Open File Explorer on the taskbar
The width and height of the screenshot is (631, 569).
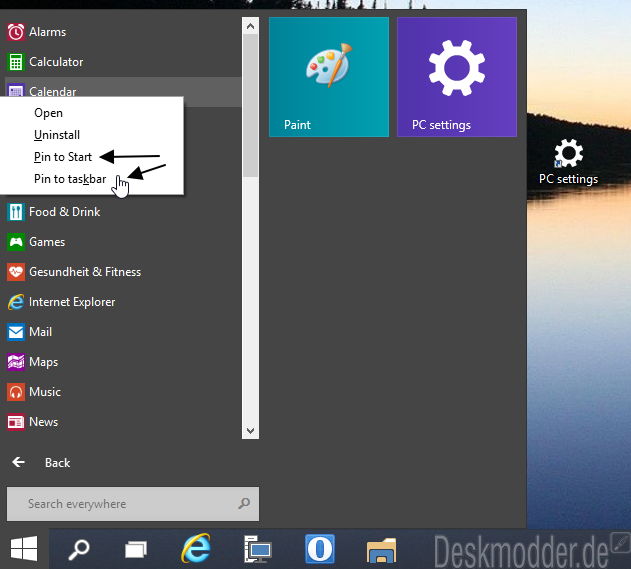click(381, 550)
